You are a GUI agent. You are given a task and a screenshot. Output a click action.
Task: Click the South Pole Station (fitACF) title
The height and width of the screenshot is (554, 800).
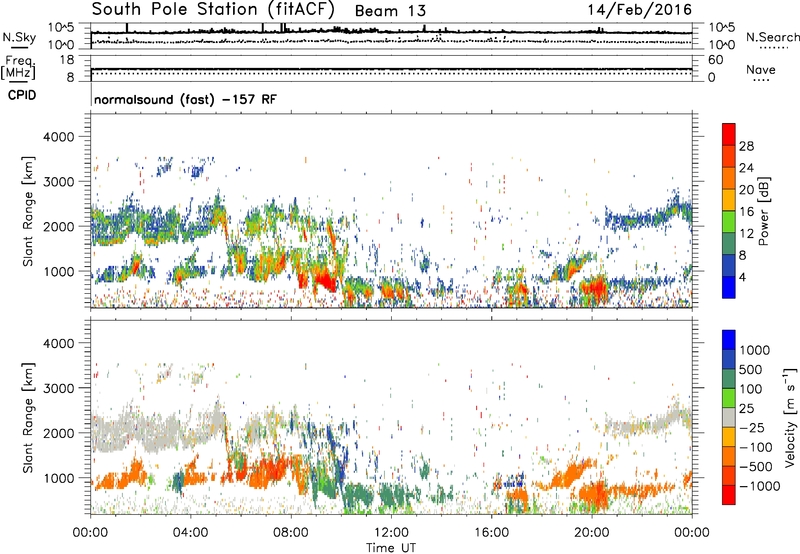click(x=213, y=9)
